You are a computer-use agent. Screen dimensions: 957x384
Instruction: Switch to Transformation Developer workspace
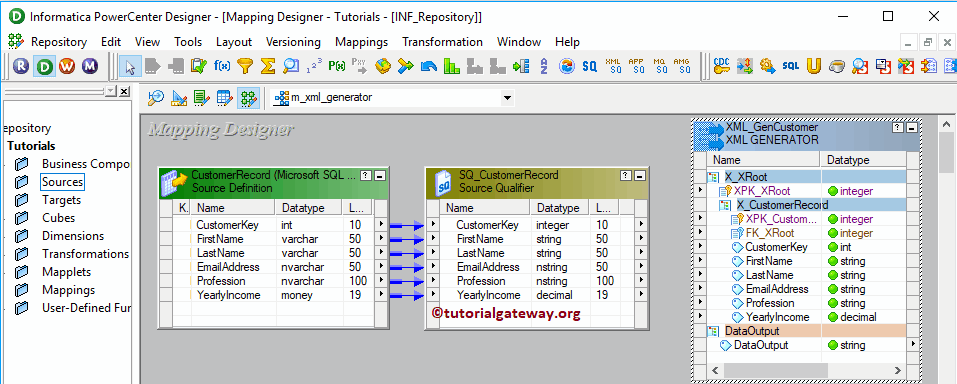pyautogui.click(x=201, y=98)
